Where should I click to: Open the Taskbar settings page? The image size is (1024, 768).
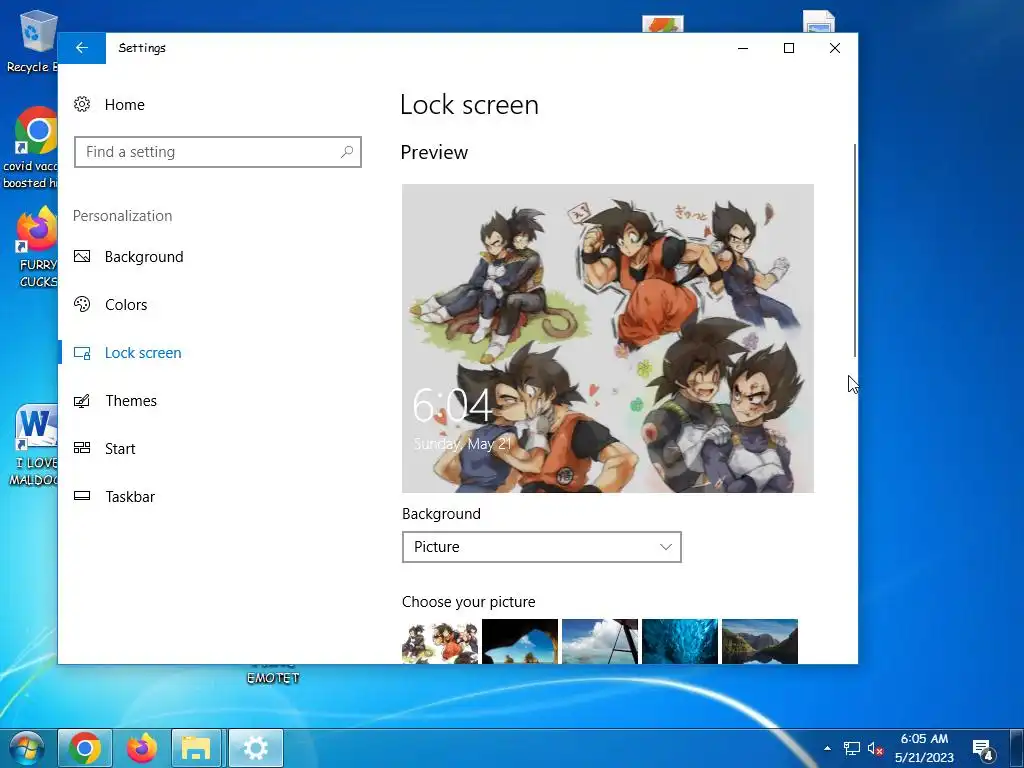[130, 497]
